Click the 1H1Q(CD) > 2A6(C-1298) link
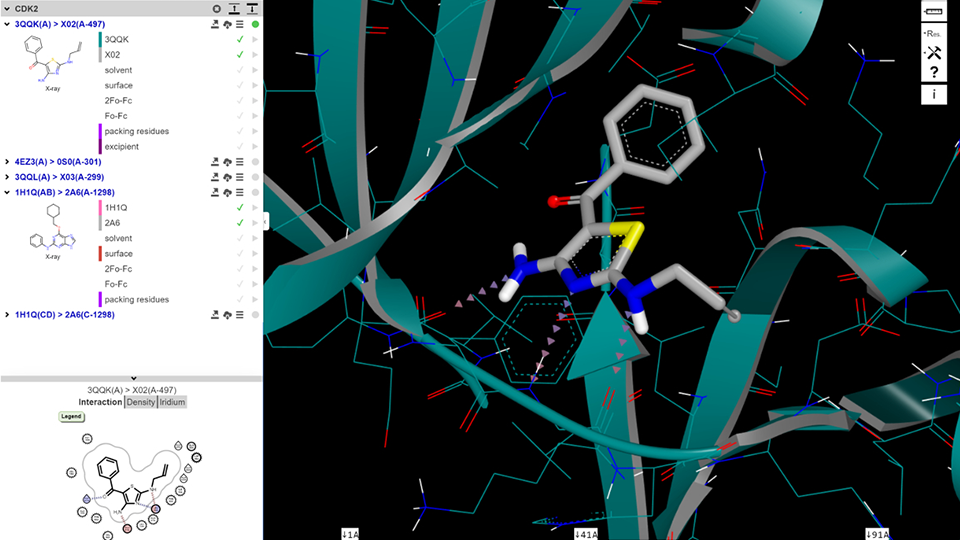960x540 pixels. pyautogui.click(x=65, y=315)
